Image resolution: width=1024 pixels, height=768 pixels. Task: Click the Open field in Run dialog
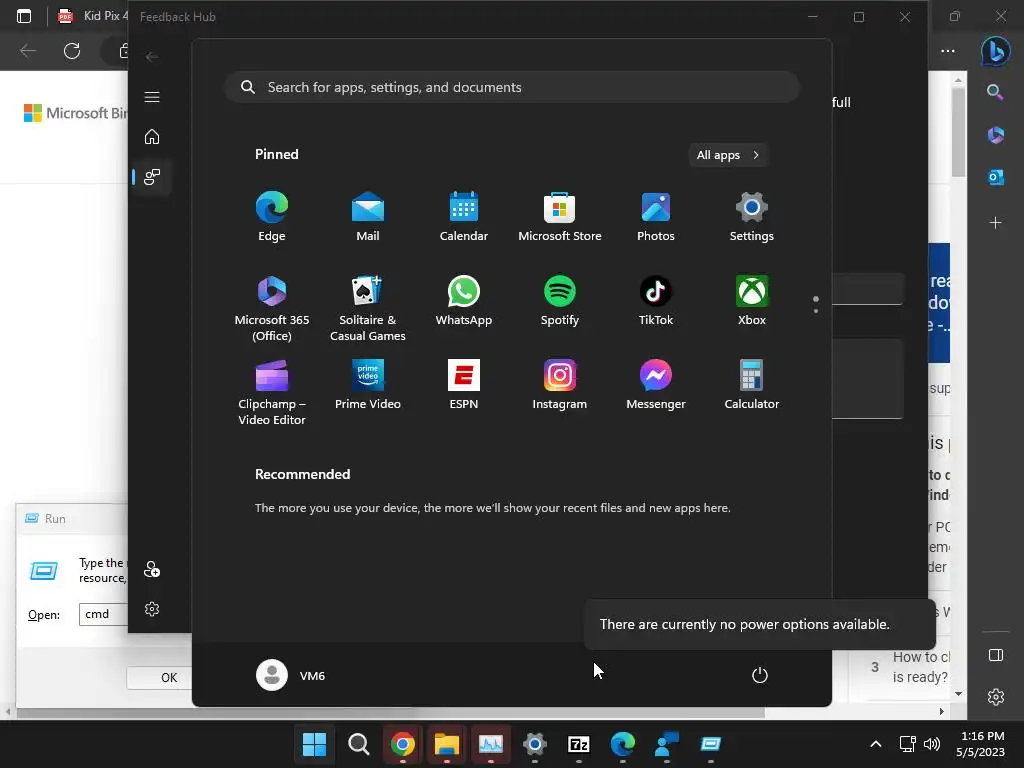pyautogui.click(x=103, y=614)
